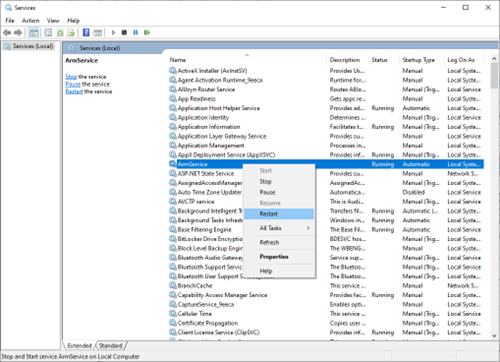This screenshot has width=500, height=362.
Task: Click the scrollbar up arrow
Action: [494, 59]
